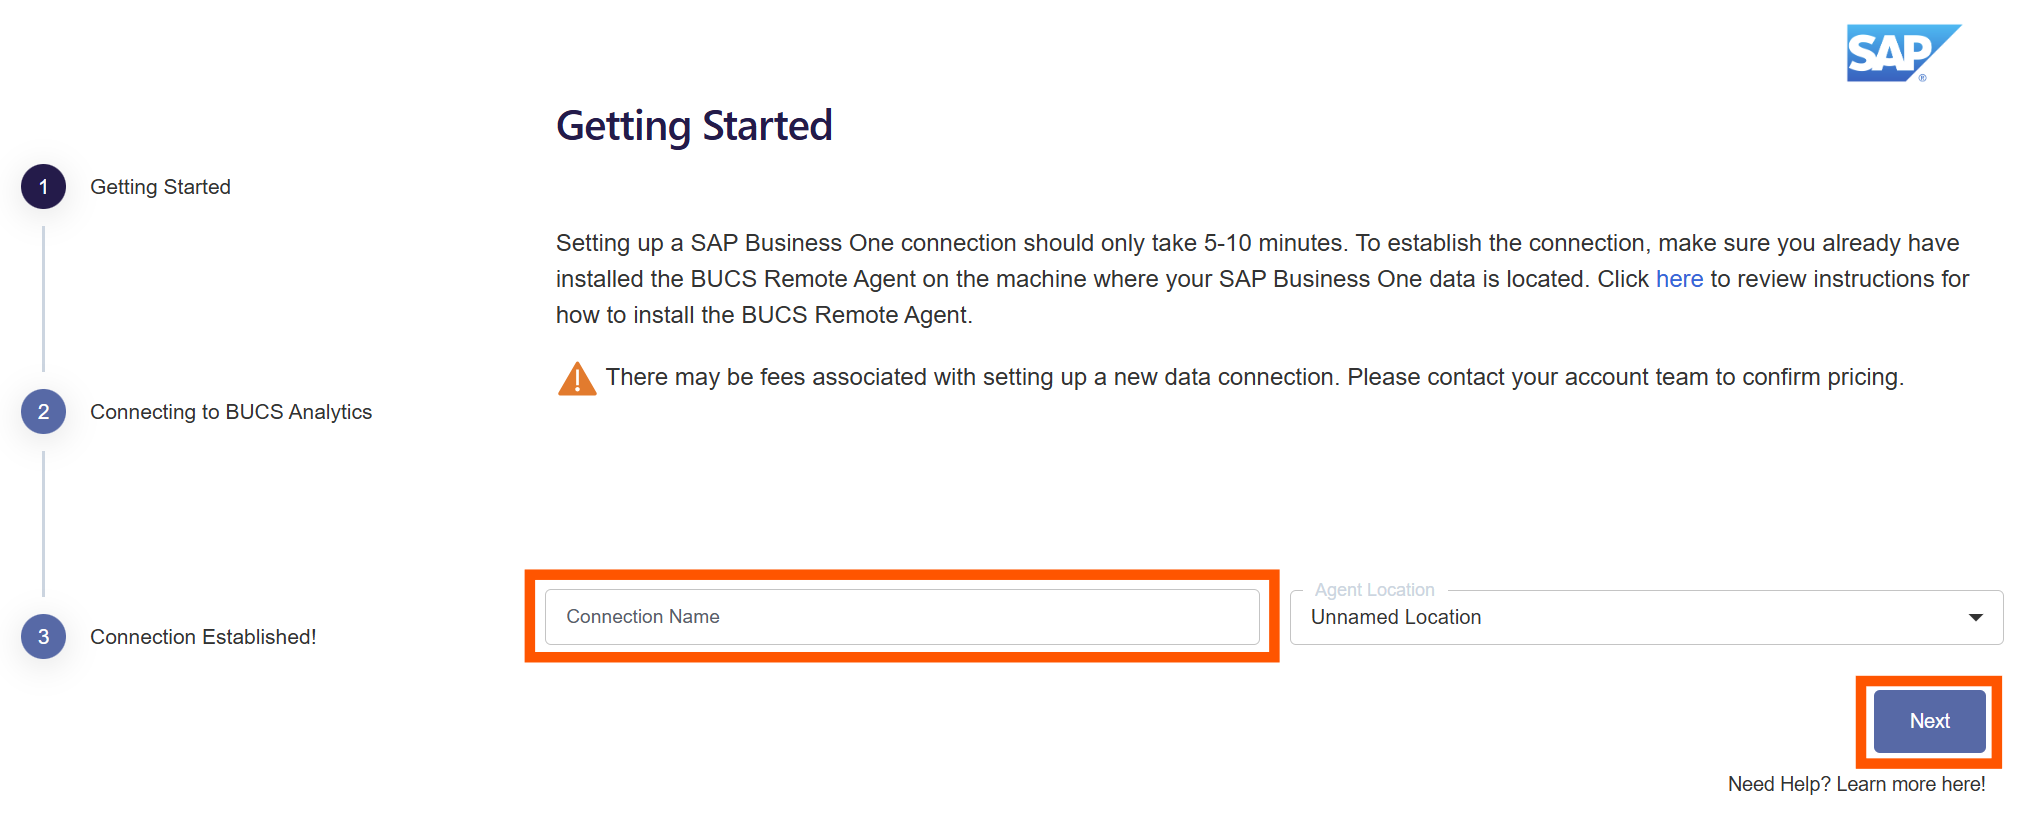The width and height of the screenshot is (2028, 835).
Task: Select step 2 circle for Connecting to BUCS Analytics
Action: pos(43,411)
